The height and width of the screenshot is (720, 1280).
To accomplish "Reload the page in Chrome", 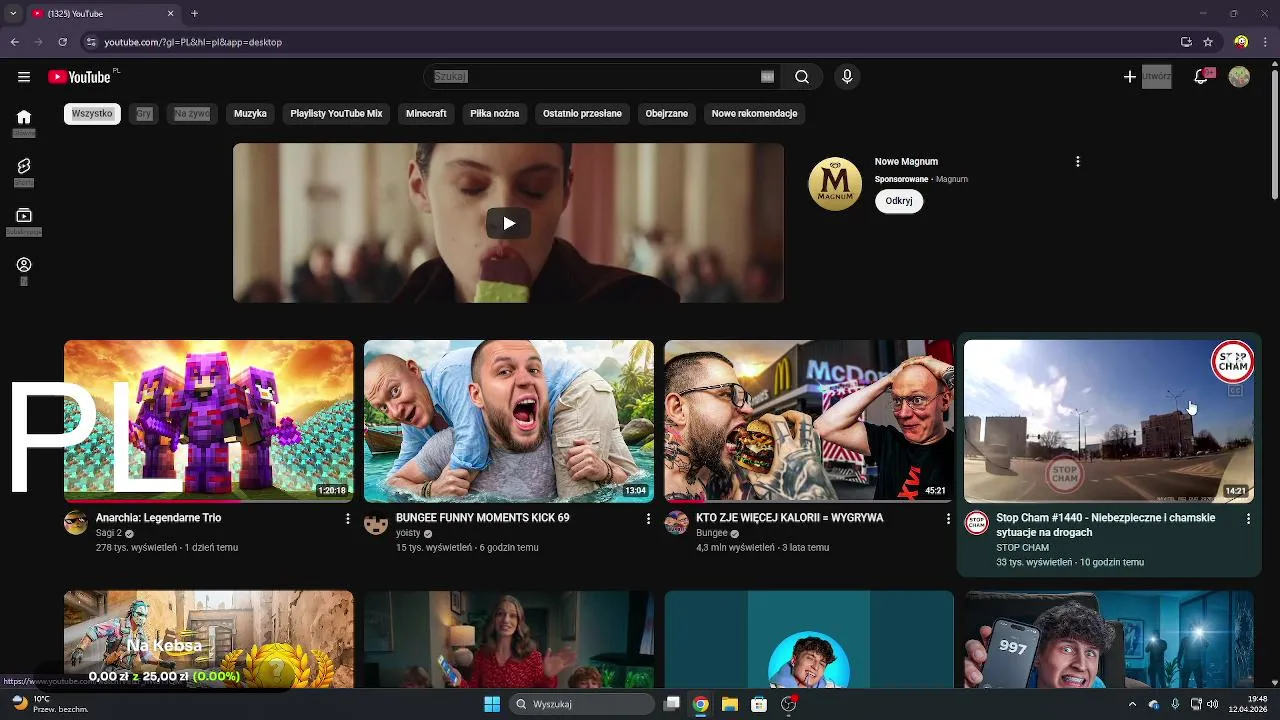I will (62, 42).
